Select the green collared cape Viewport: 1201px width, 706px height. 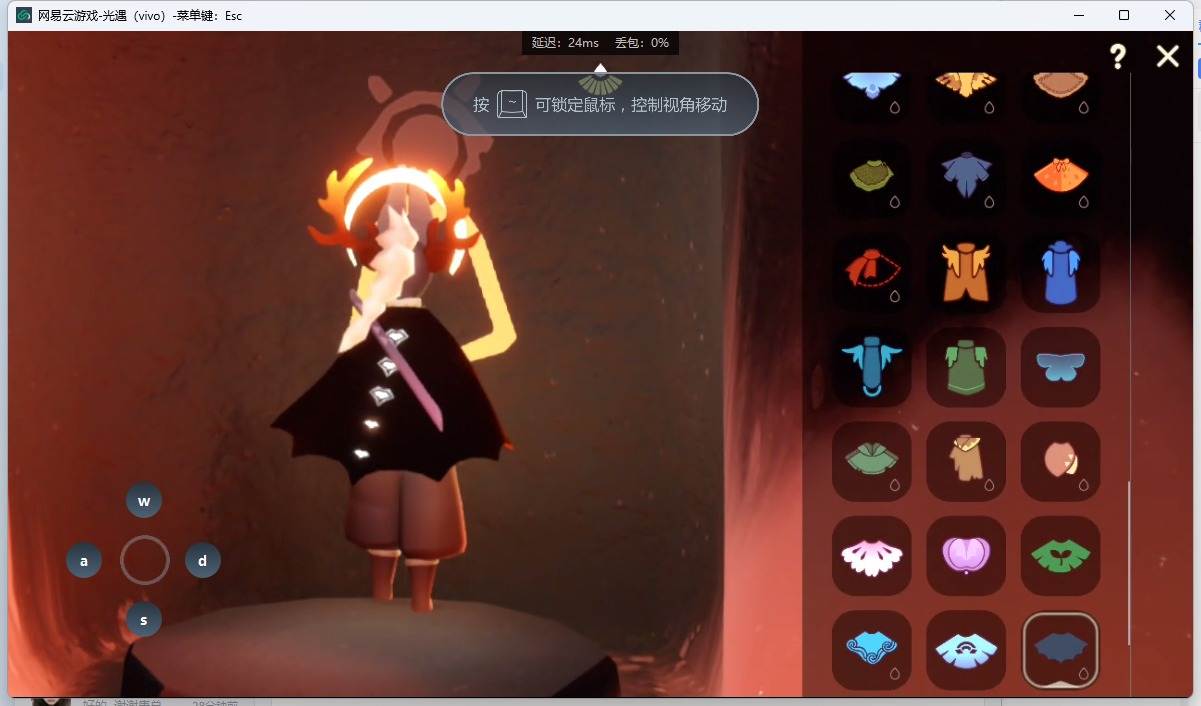(871, 461)
